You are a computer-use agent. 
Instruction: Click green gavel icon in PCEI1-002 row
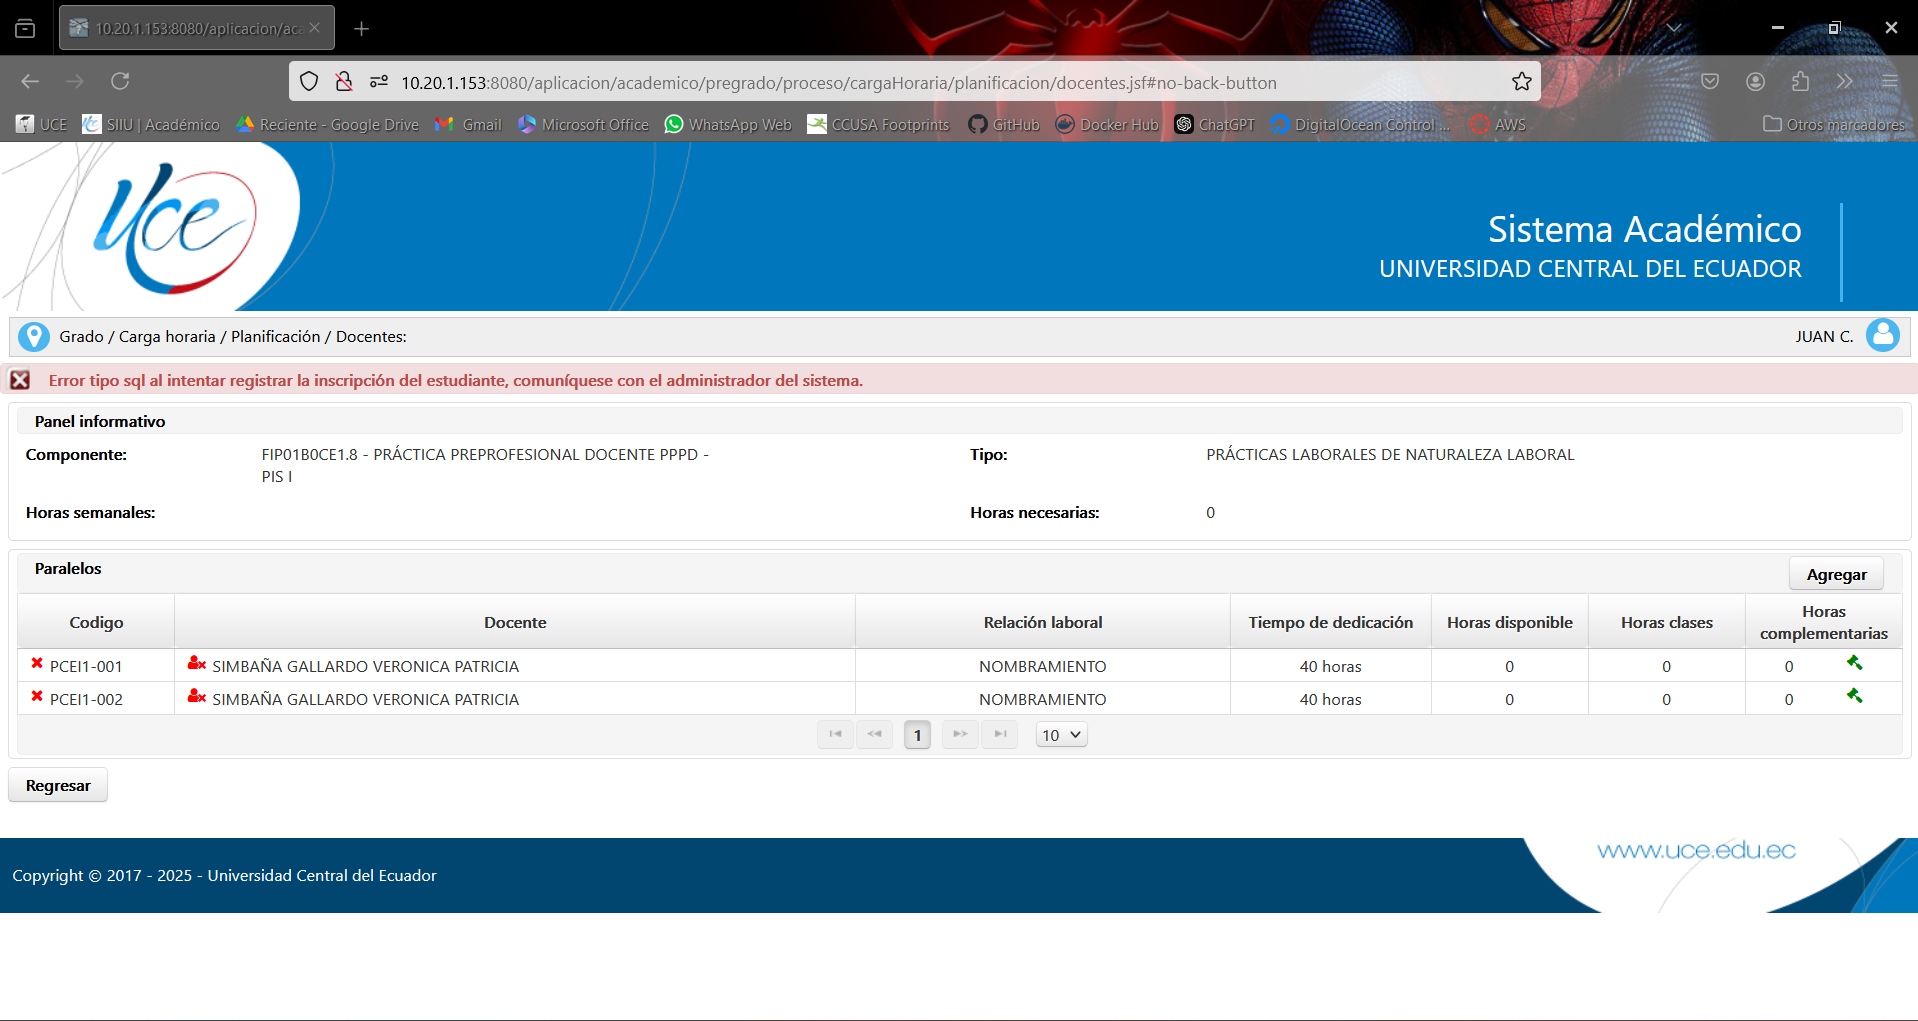[1854, 696]
